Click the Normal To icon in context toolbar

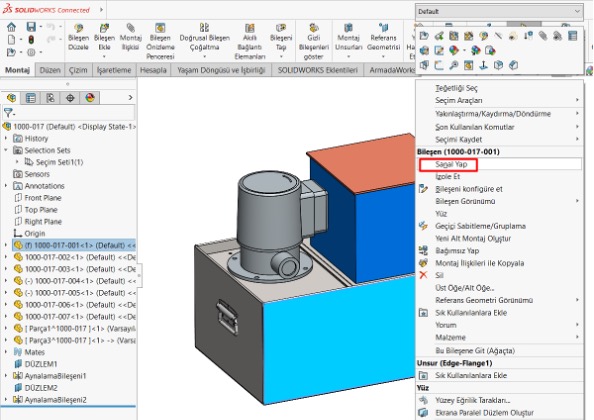click(483, 65)
